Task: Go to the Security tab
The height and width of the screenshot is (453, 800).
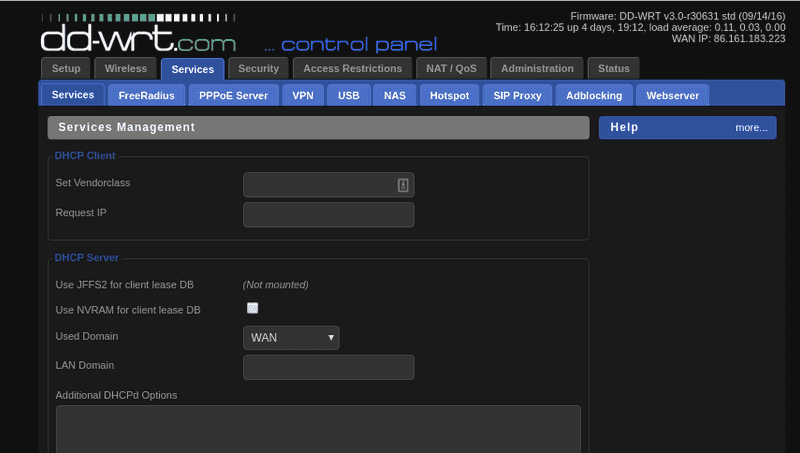Action: click(x=258, y=69)
